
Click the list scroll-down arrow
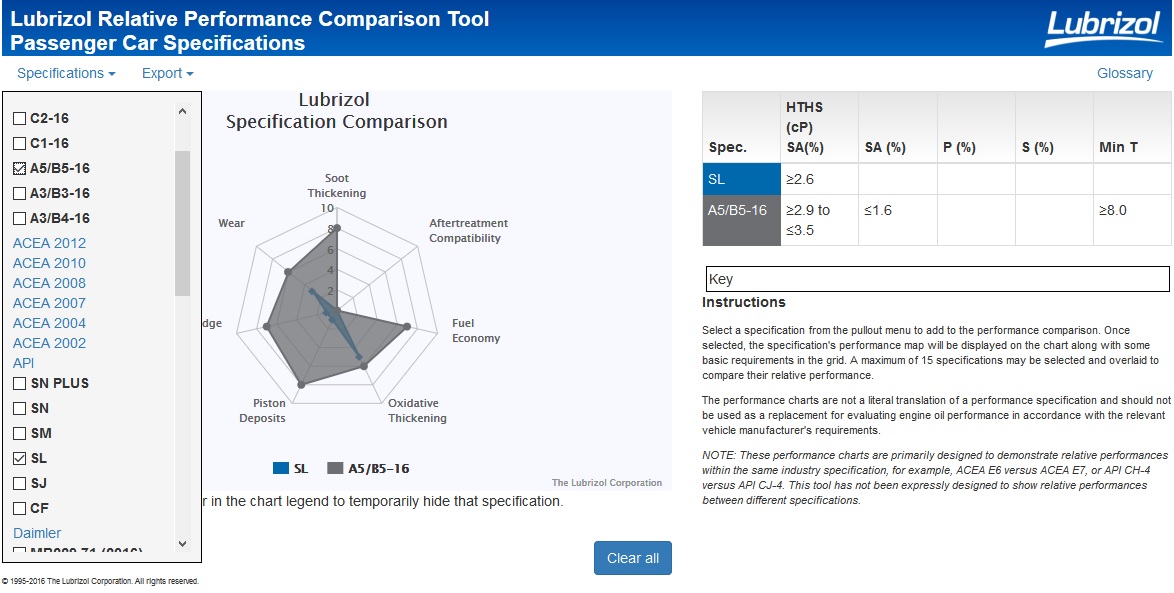(x=182, y=544)
